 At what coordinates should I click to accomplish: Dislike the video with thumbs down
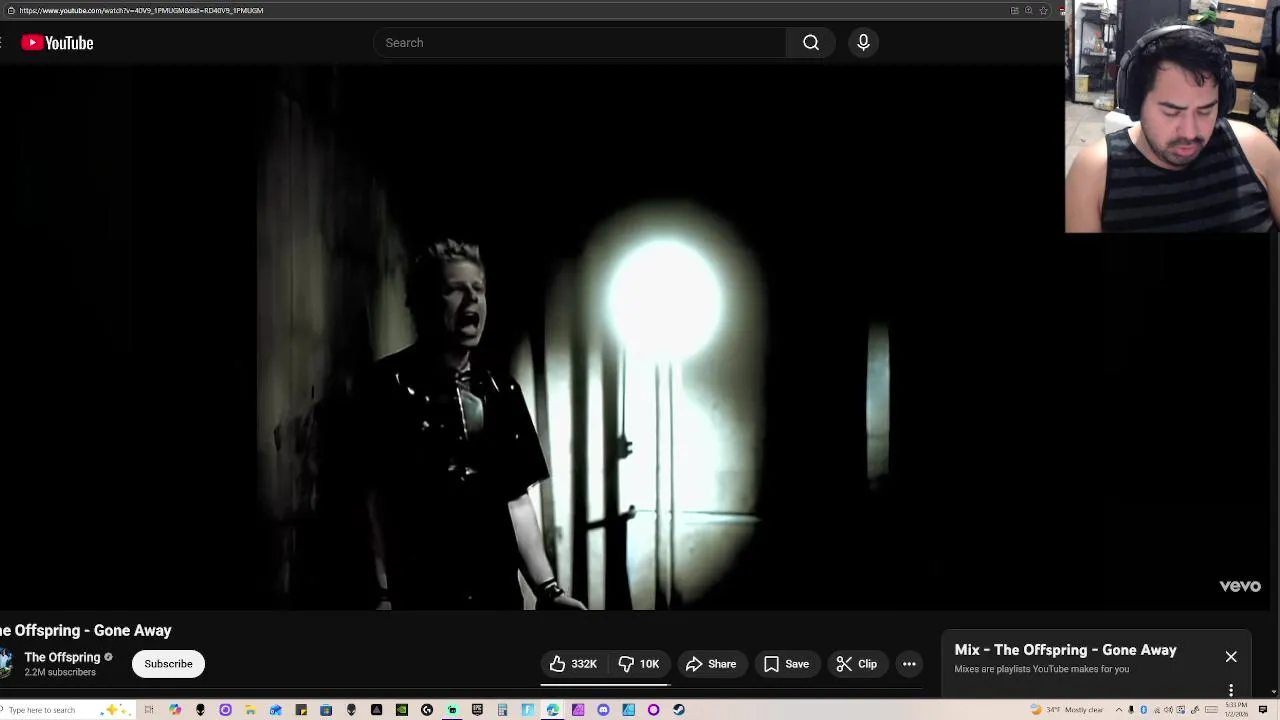[x=639, y=664]
